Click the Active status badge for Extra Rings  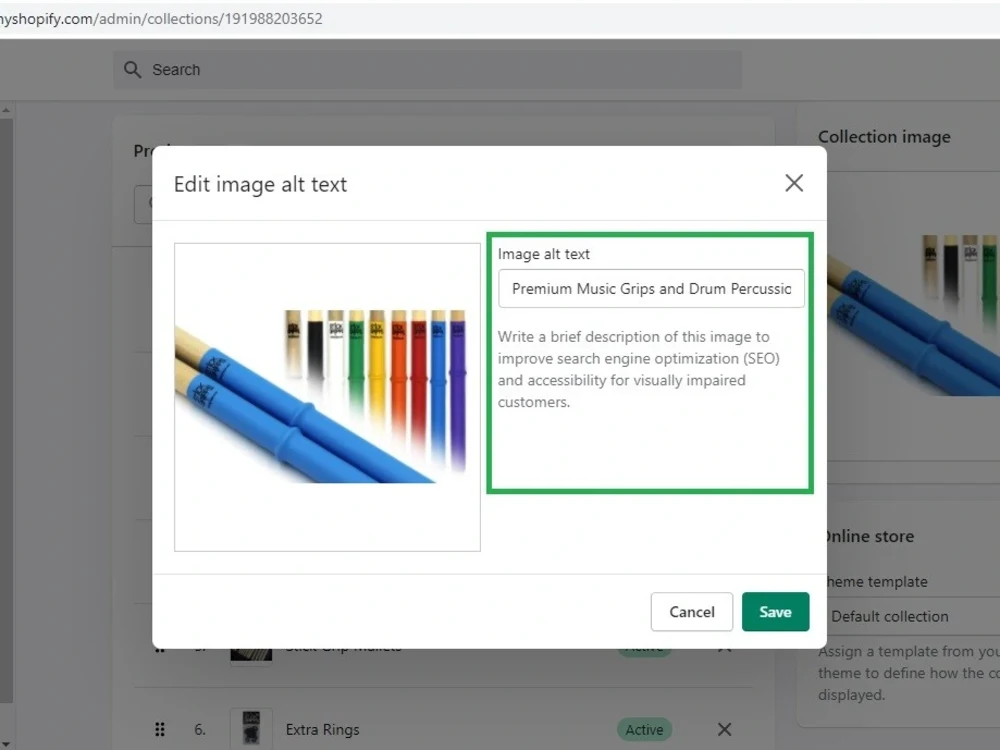[643, 729]
